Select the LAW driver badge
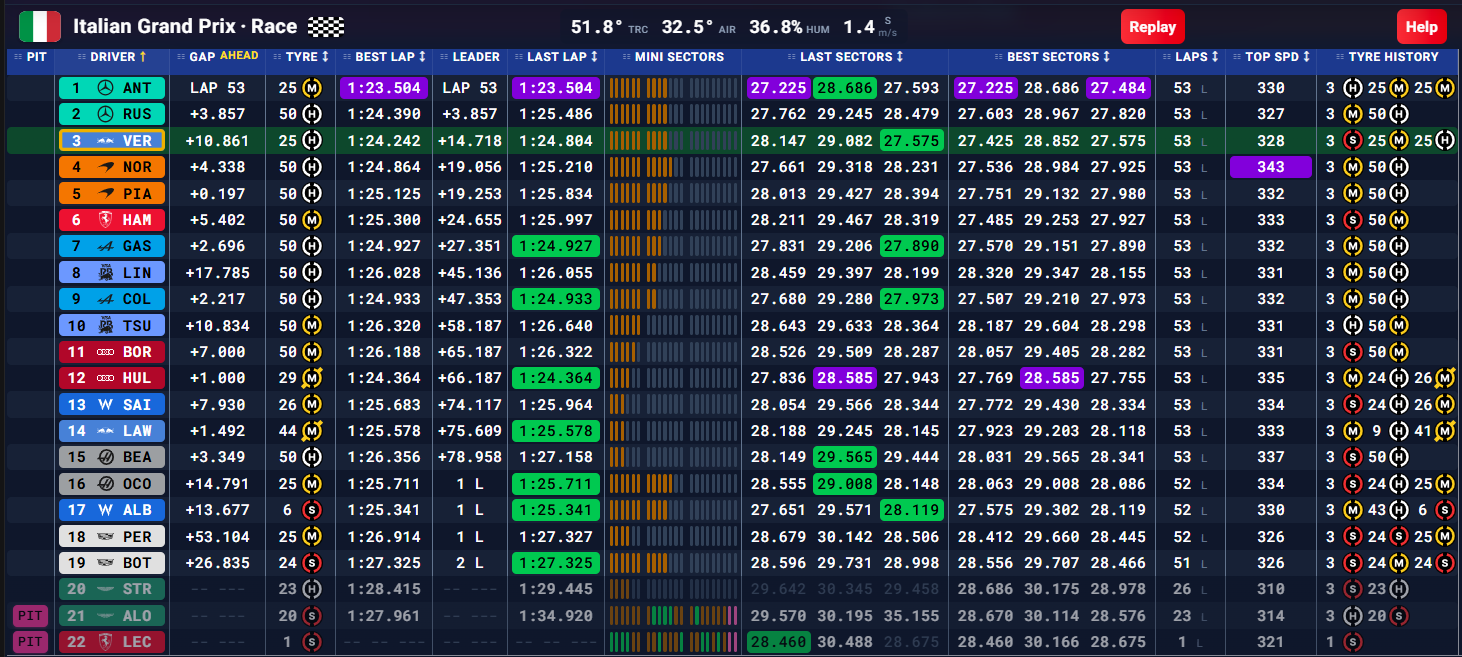Image resolution: width=1462 pixels, height=657 pixels. click(111, 430)
